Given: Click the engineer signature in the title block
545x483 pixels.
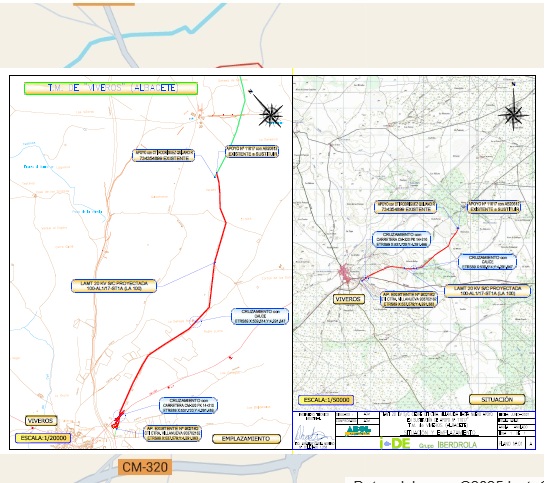Looking at the screenshot, I should coord(314,434).
